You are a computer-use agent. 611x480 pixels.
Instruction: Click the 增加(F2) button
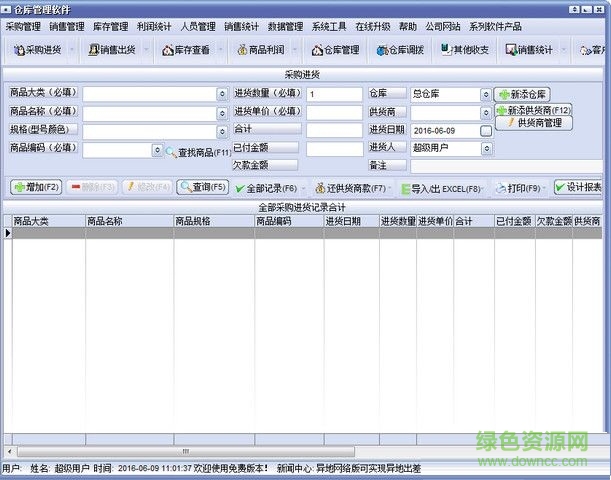(36, 187)
